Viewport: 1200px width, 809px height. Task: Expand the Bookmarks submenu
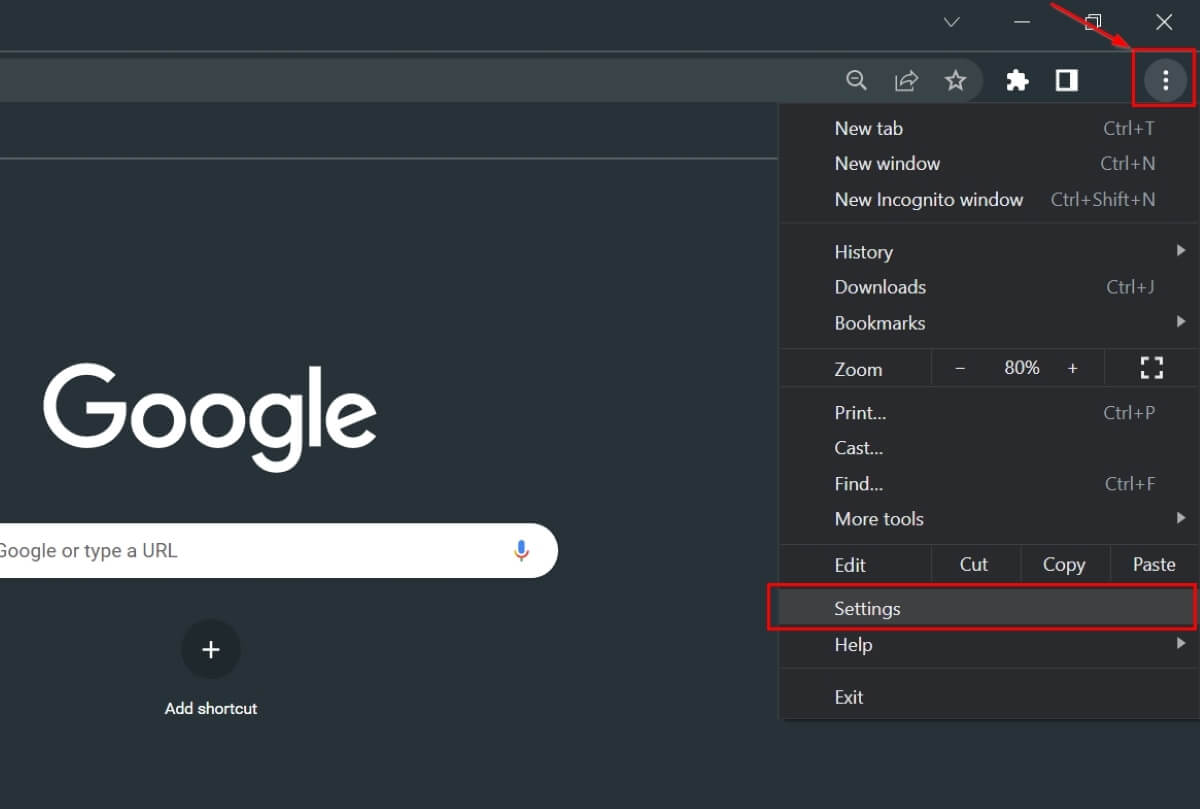tap(880, 322)
